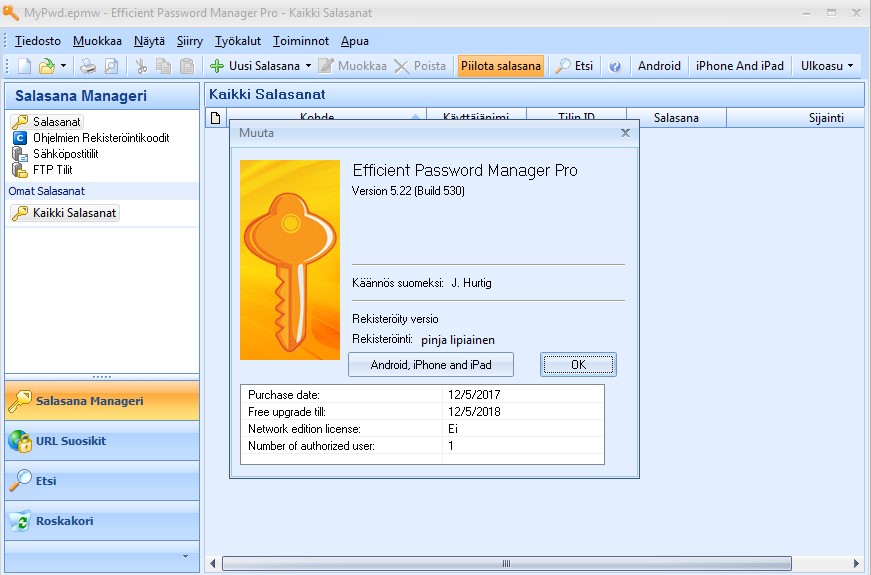This screenshot has height=575, width=871.
Task: Click the Print toolbar icon
Action: pyautogui.click(x=87, y=66)
